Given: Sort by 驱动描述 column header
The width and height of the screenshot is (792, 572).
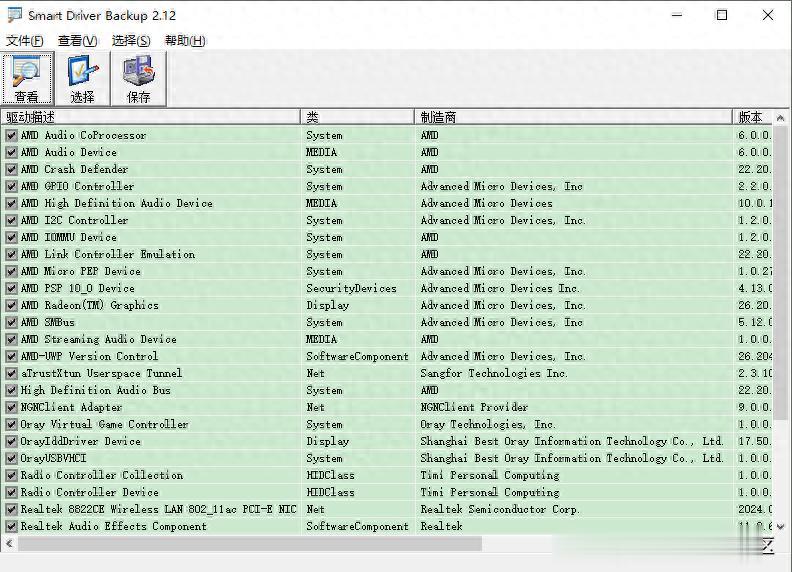Looking at the screenshot, I should tap(151, 117).
